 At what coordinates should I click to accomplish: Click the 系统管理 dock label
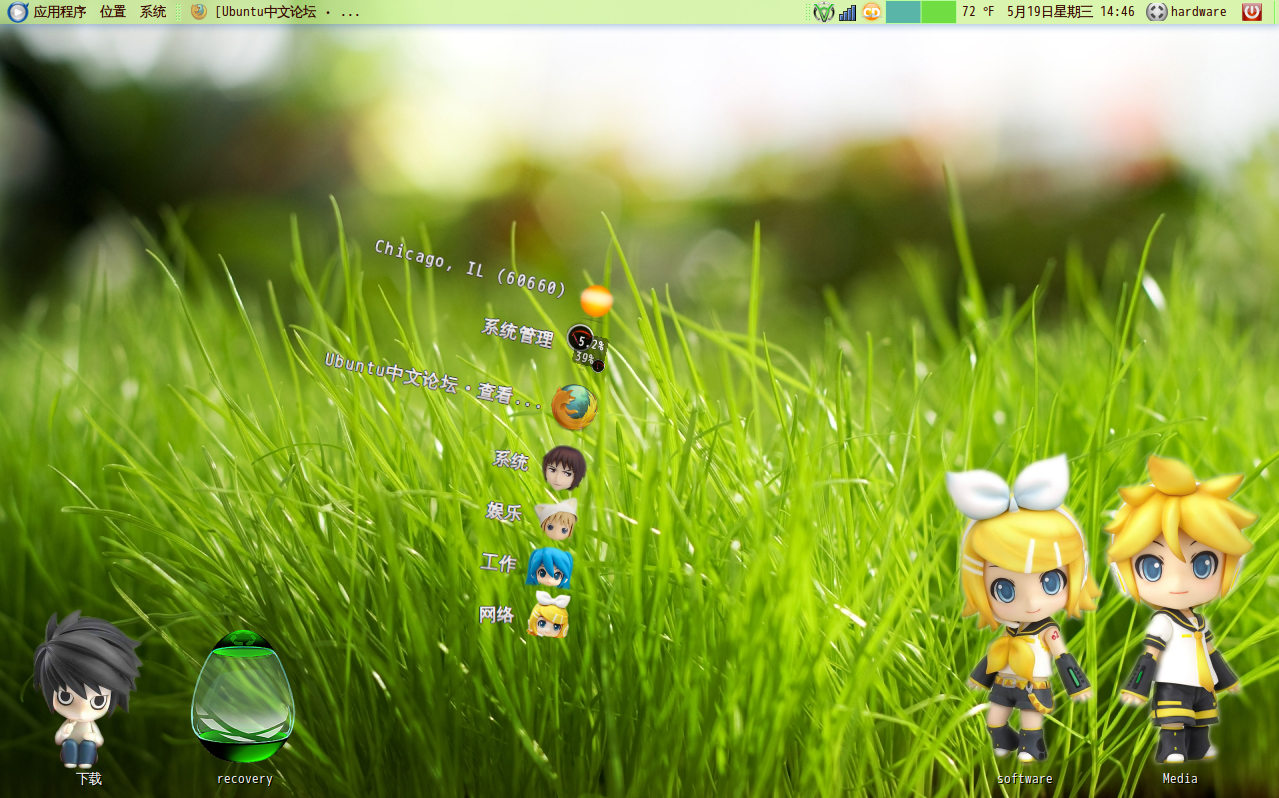[518, 332]
